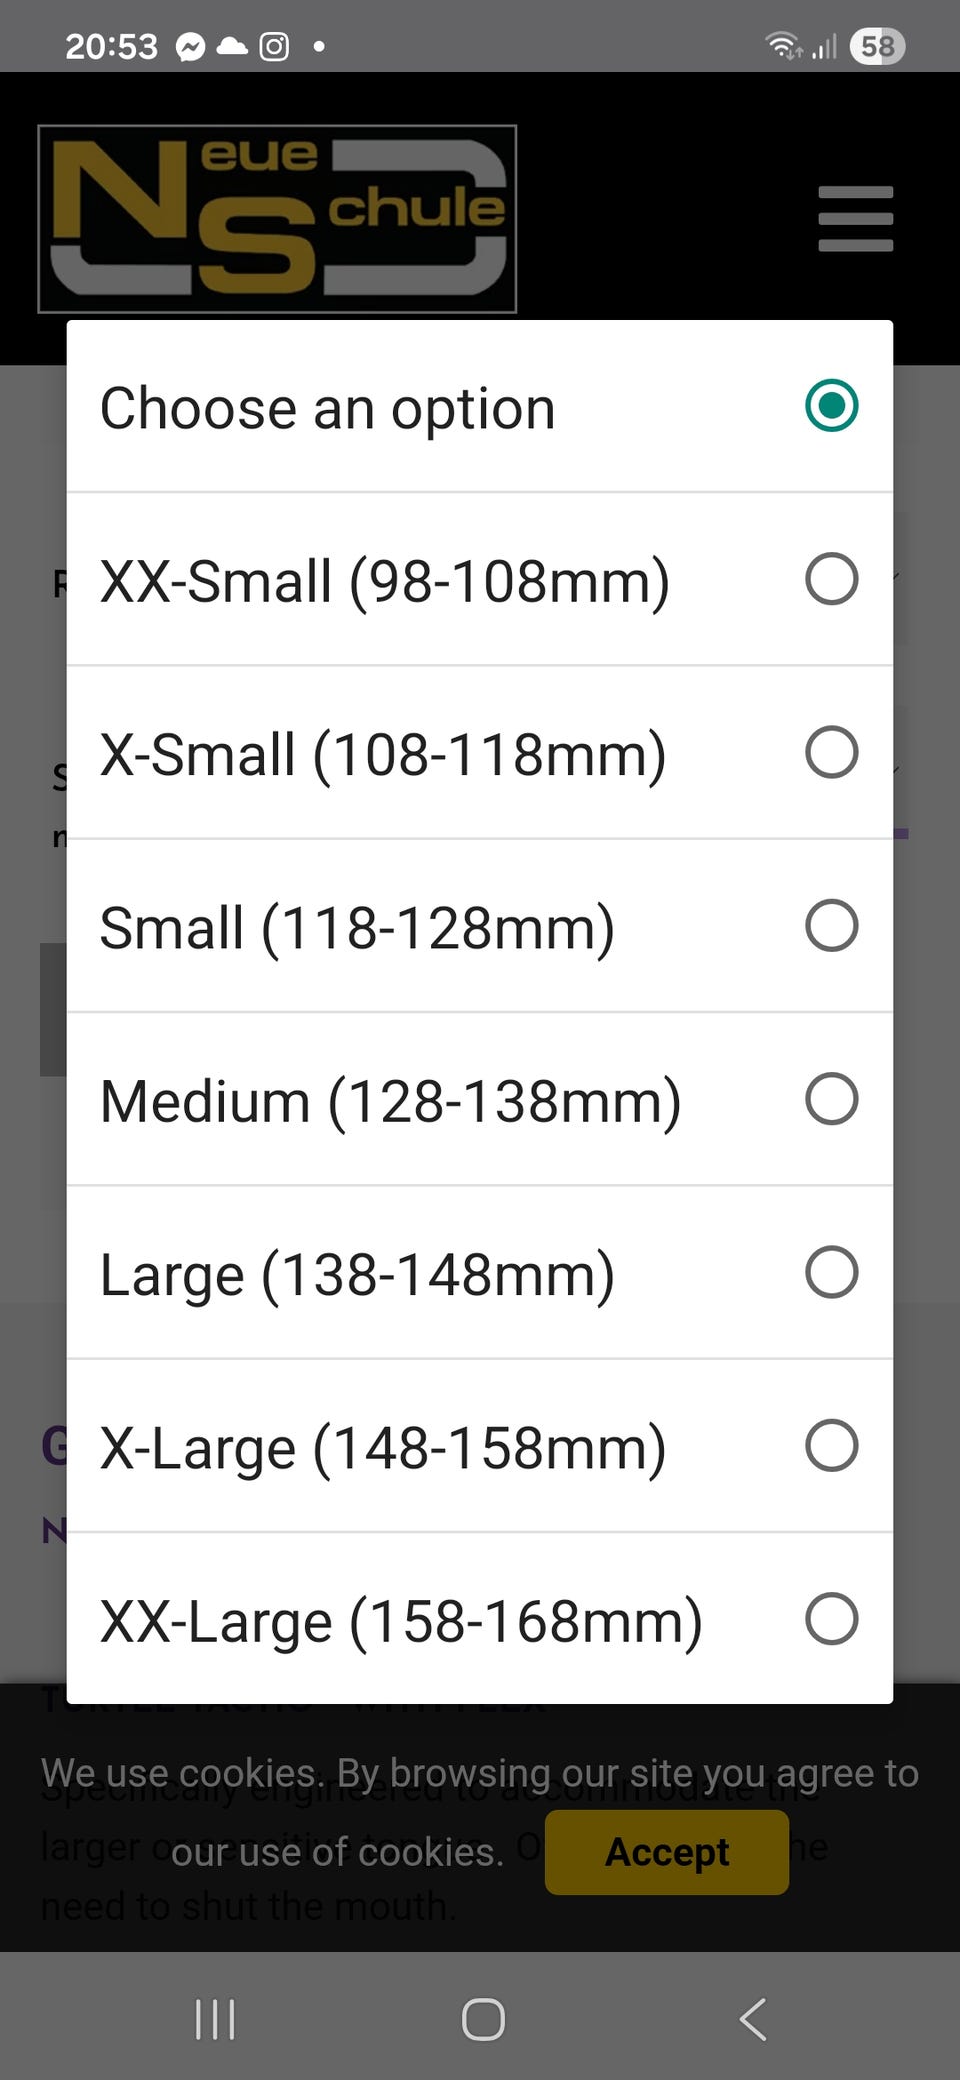Tap the Android back navigation arrow

[x=753, y=2019]
